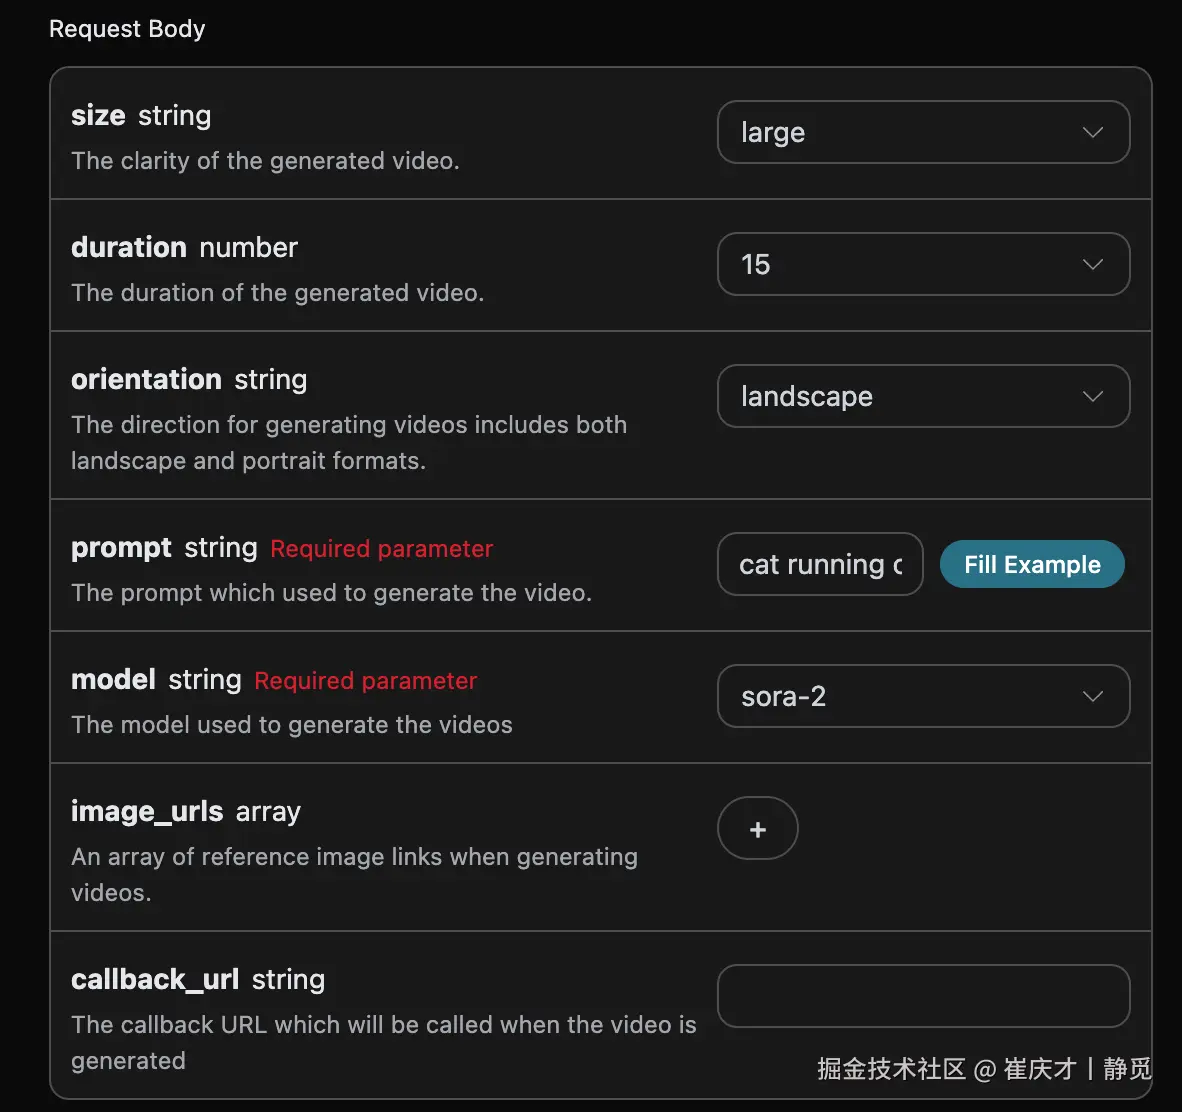Add an image URL with the plus button

(758, 829)
